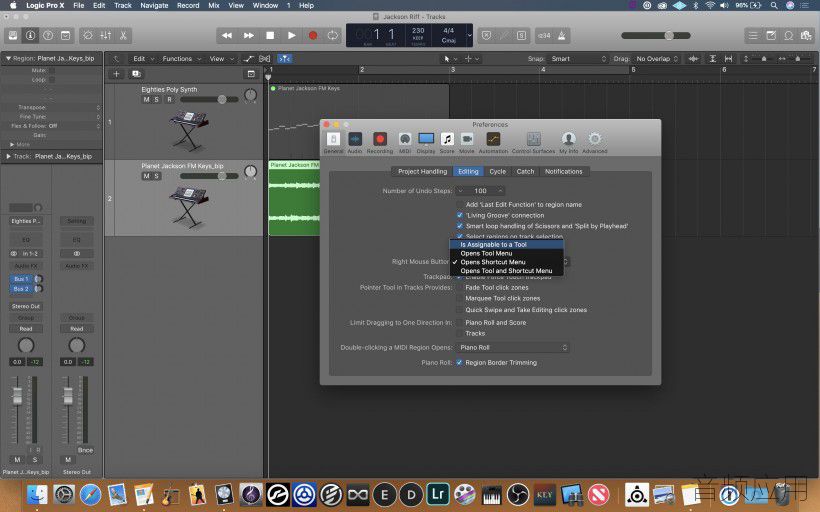Toggle the Inspector button in control bar

tap(30, 36)
